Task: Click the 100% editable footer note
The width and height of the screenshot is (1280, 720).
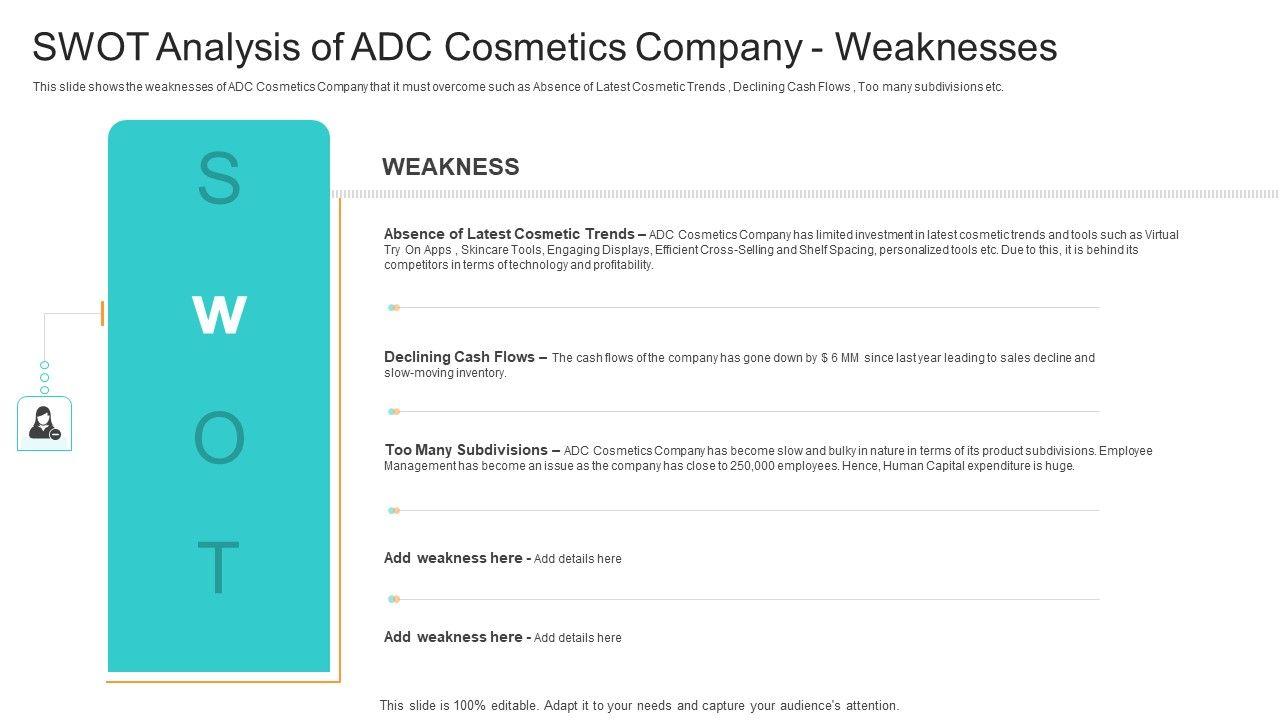Action: click(639, 705)
